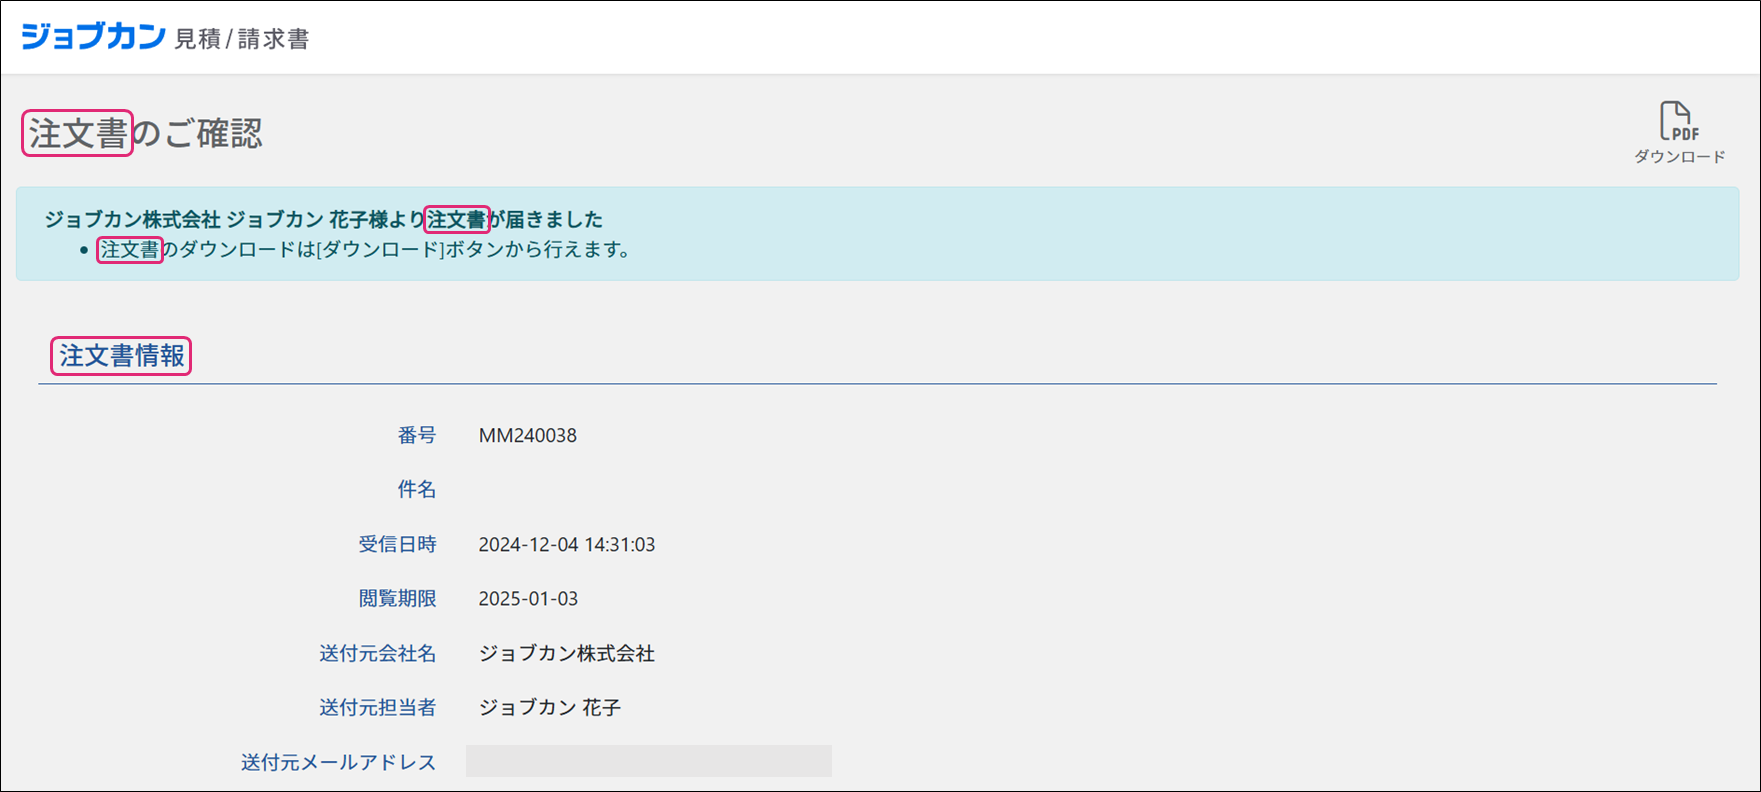Click the 番号 field label
This screenshot has height=792, width=1761.
coord(416,435)
